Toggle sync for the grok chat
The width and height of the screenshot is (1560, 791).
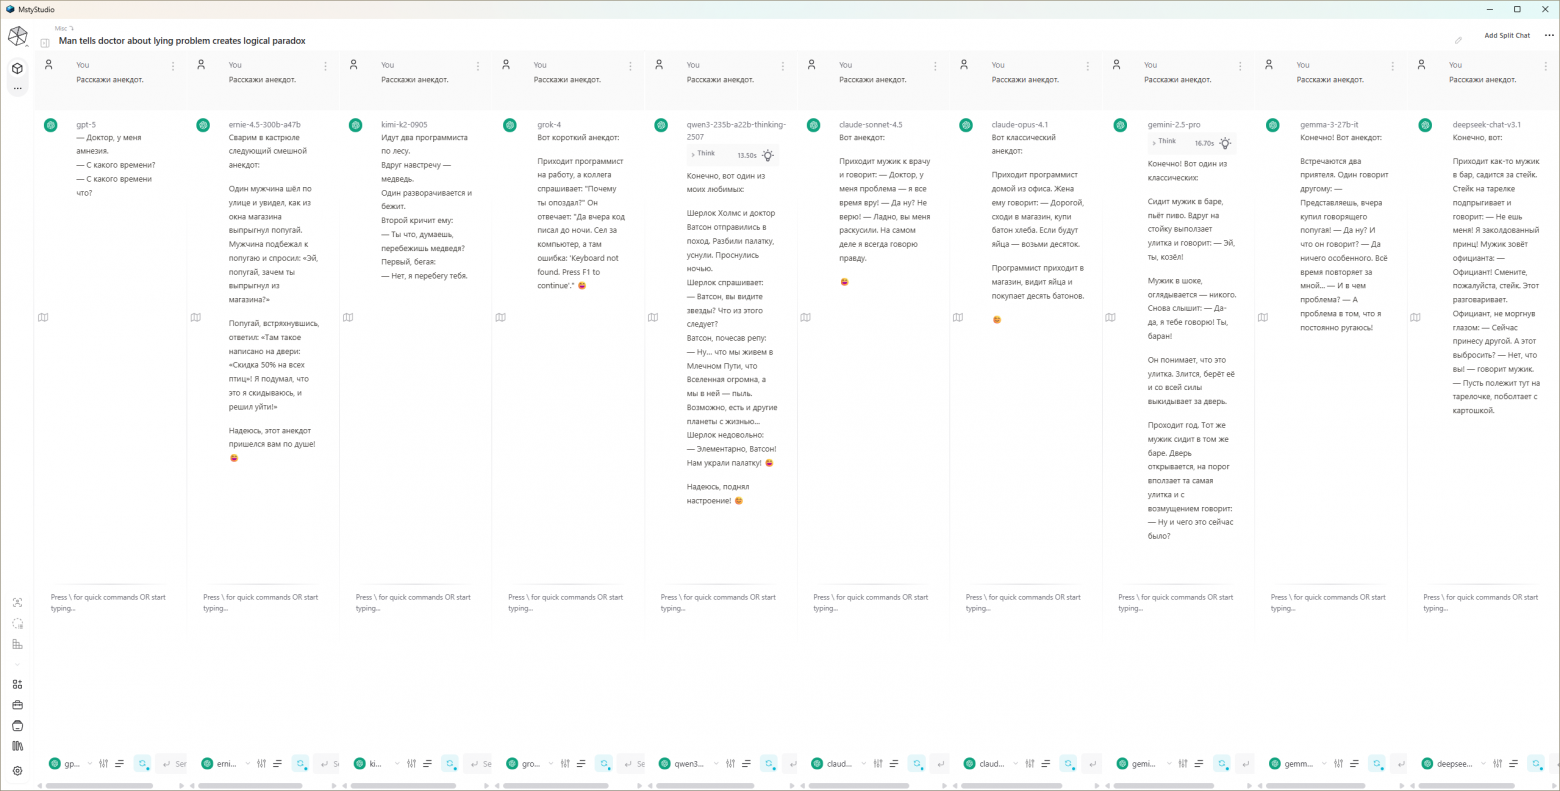click(604, 764)
